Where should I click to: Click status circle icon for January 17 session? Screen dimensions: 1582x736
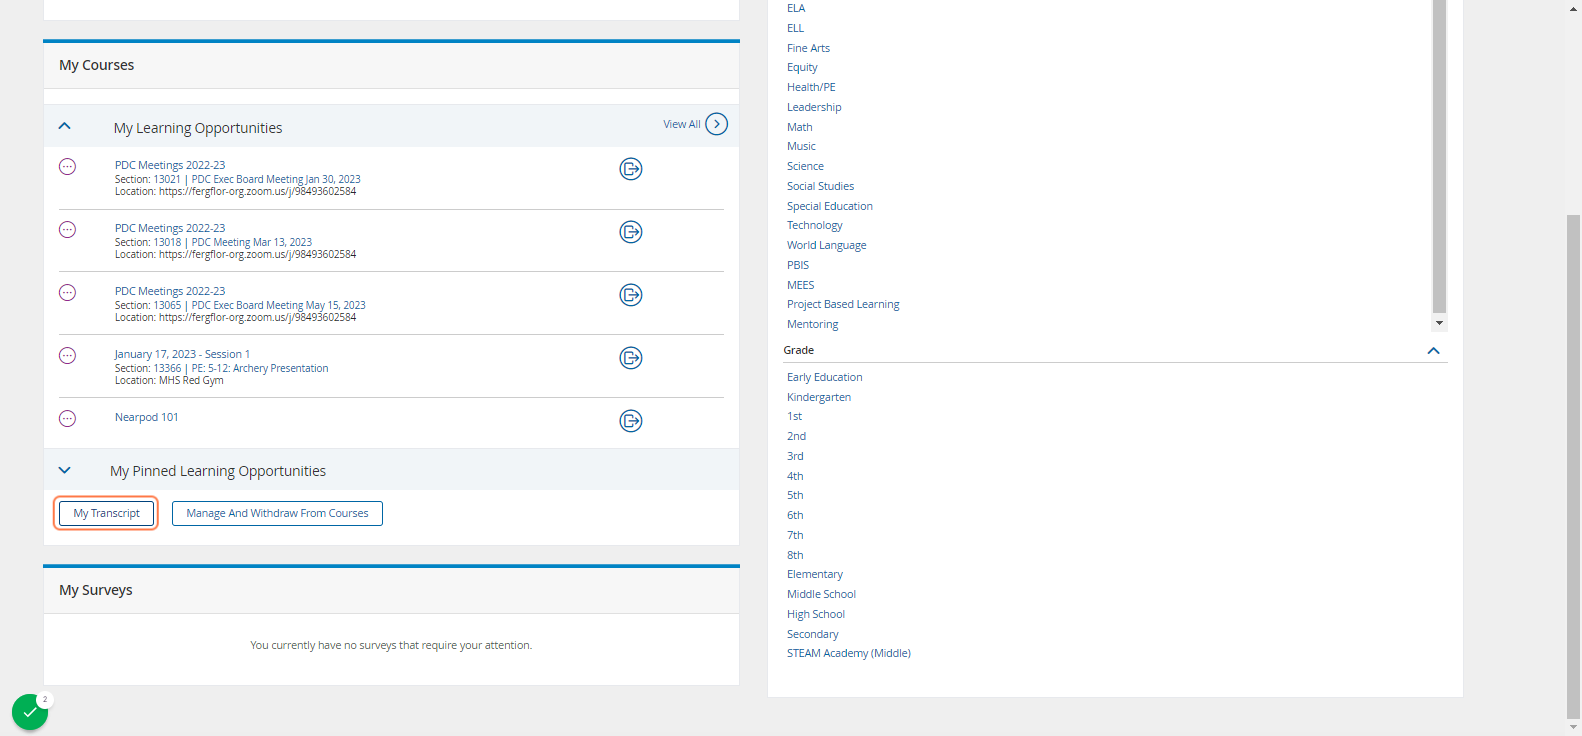pos(67,356)
